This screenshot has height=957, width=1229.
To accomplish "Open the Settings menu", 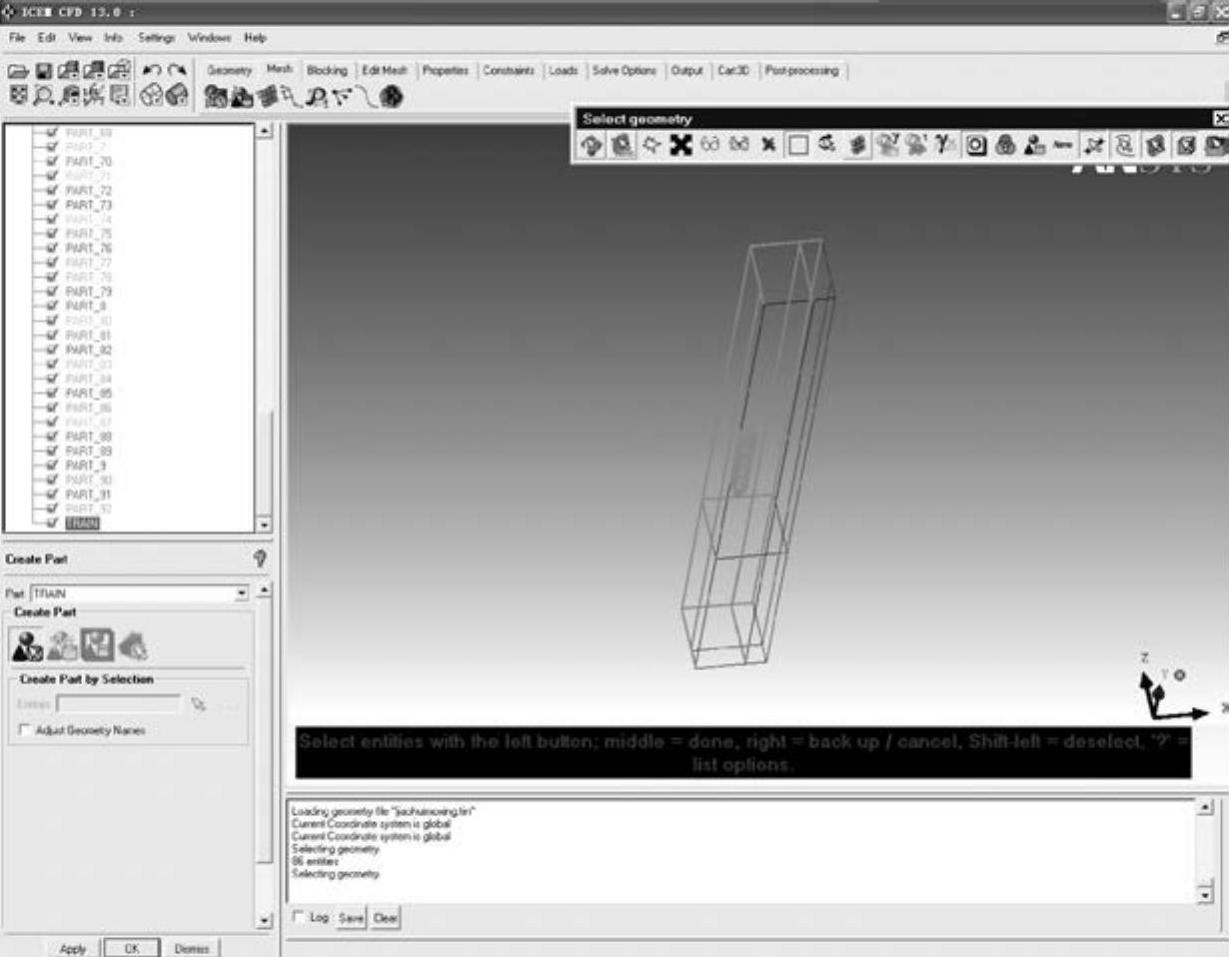I will (156, 38).
